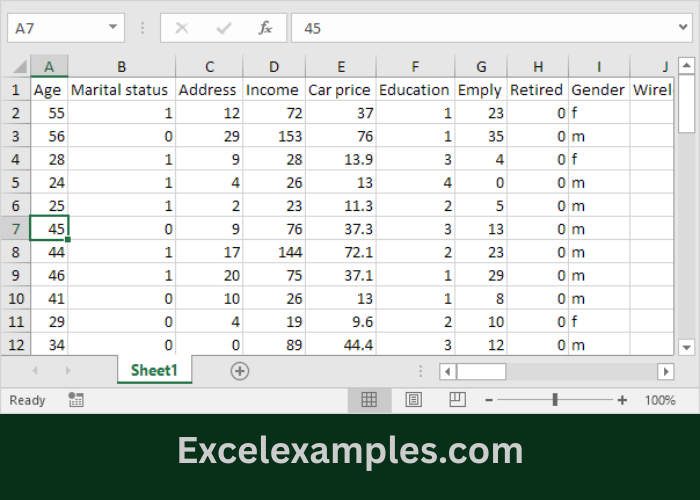Open the Name Box dropdown
The height and width of the screenshot is (500, 700).
point(113,28)
